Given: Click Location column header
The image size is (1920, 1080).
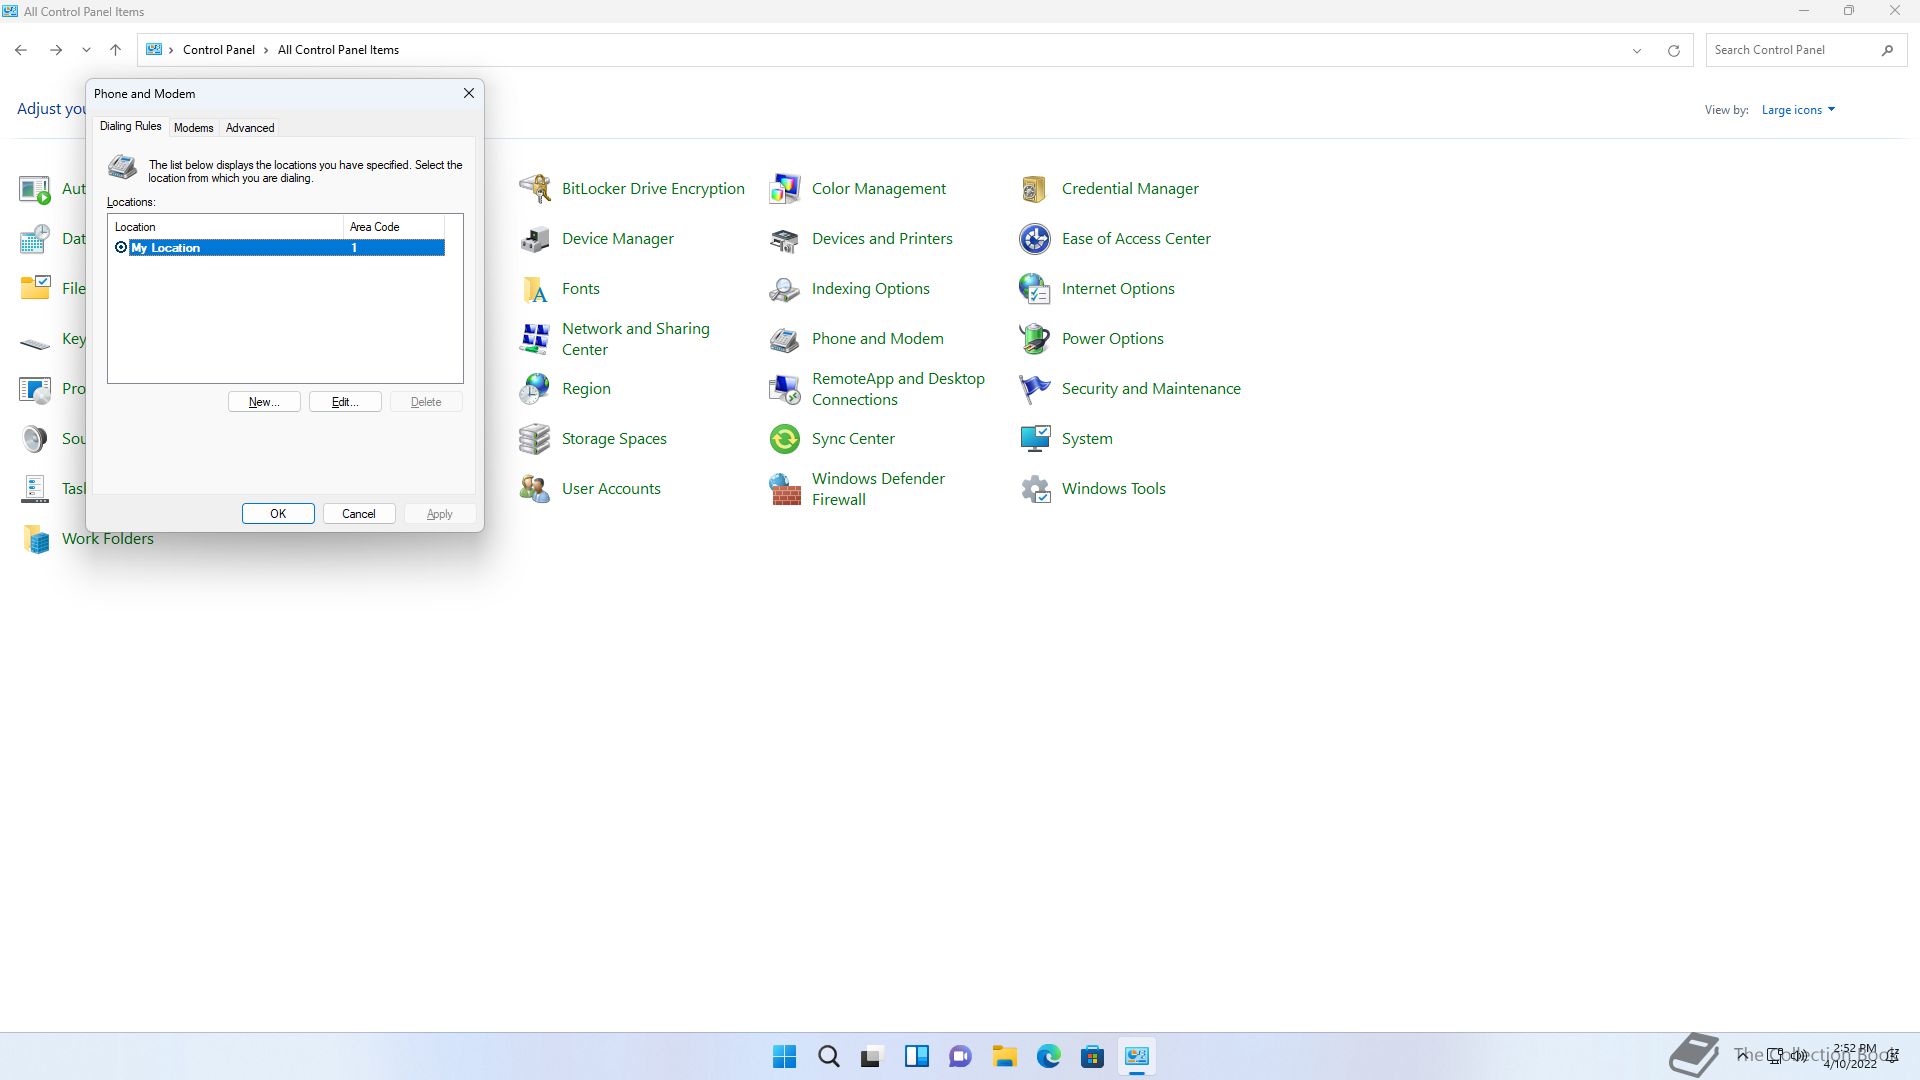Looking at the screenshot, I should (x=226, y=227).
